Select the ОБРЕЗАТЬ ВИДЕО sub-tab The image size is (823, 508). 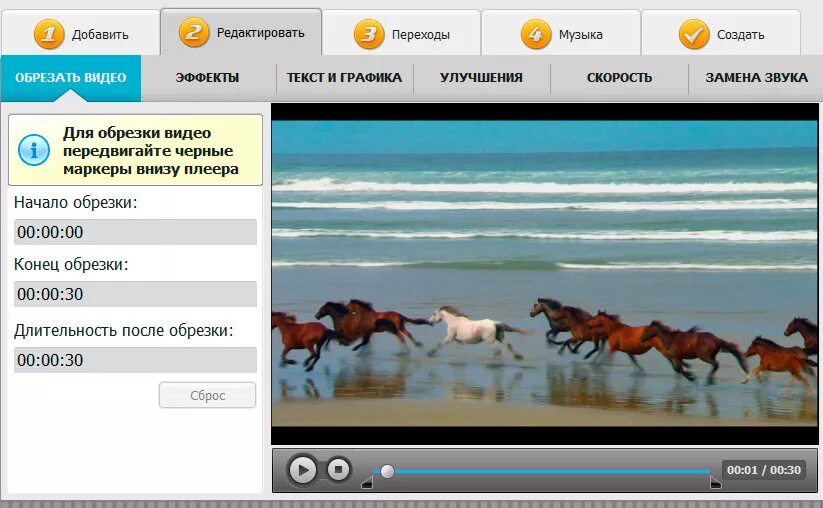point(71,78)
